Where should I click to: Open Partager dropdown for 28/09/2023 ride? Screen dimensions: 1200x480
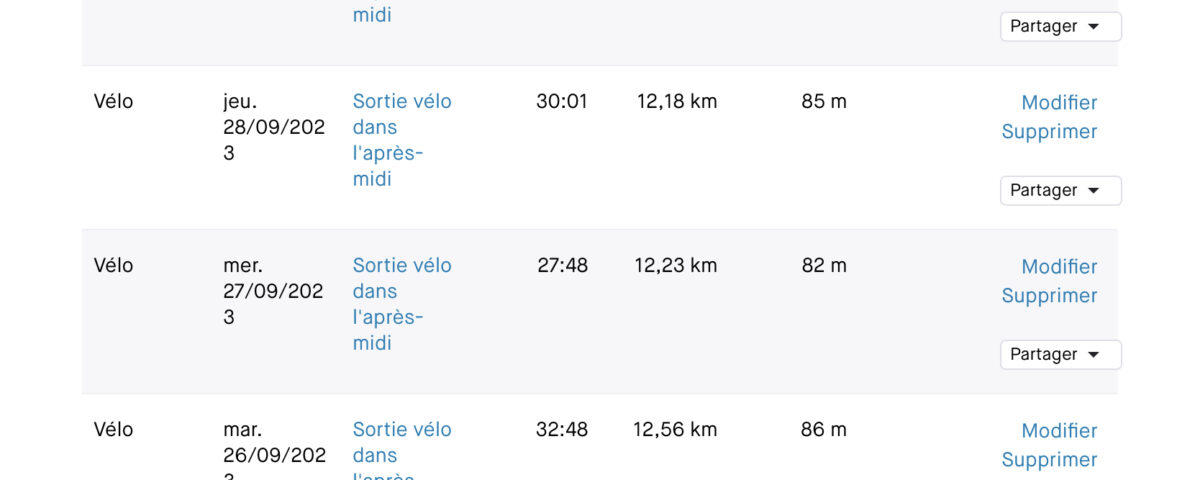click(1060, 190)
